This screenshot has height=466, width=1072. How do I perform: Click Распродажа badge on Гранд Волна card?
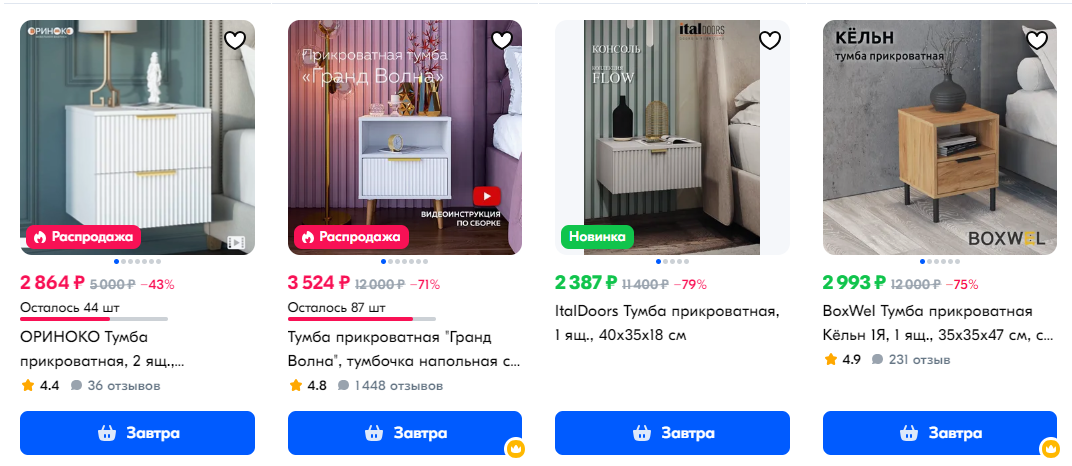click(x=351, y=237)
